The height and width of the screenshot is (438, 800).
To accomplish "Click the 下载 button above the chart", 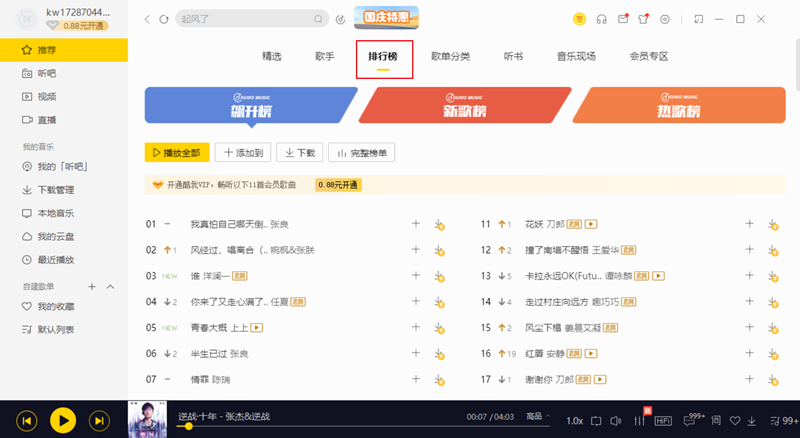I will (299, 153).
